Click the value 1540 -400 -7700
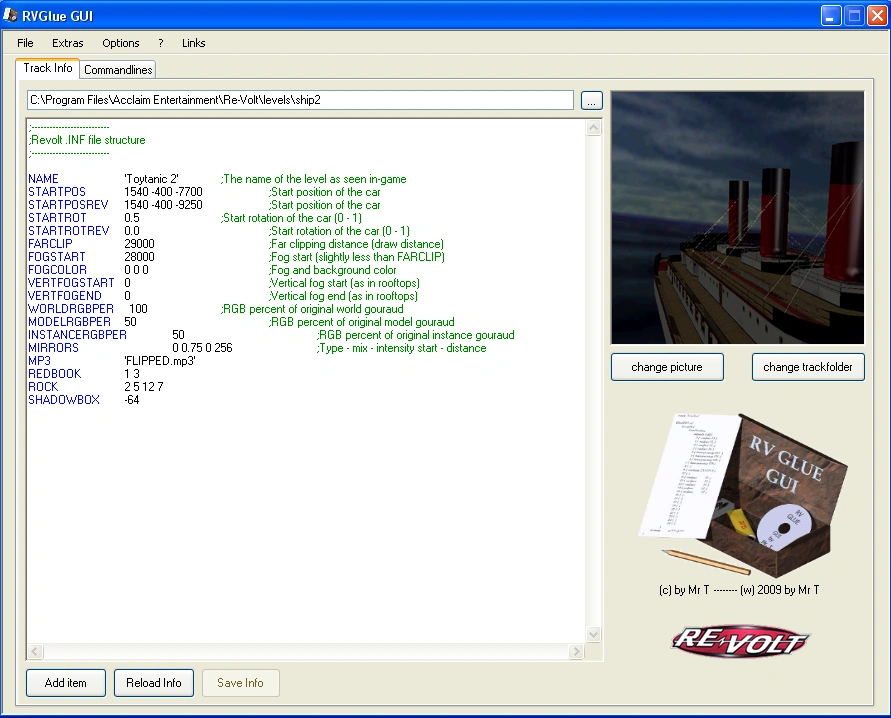This screenshot has width=891, height=718. pos(163,192)
